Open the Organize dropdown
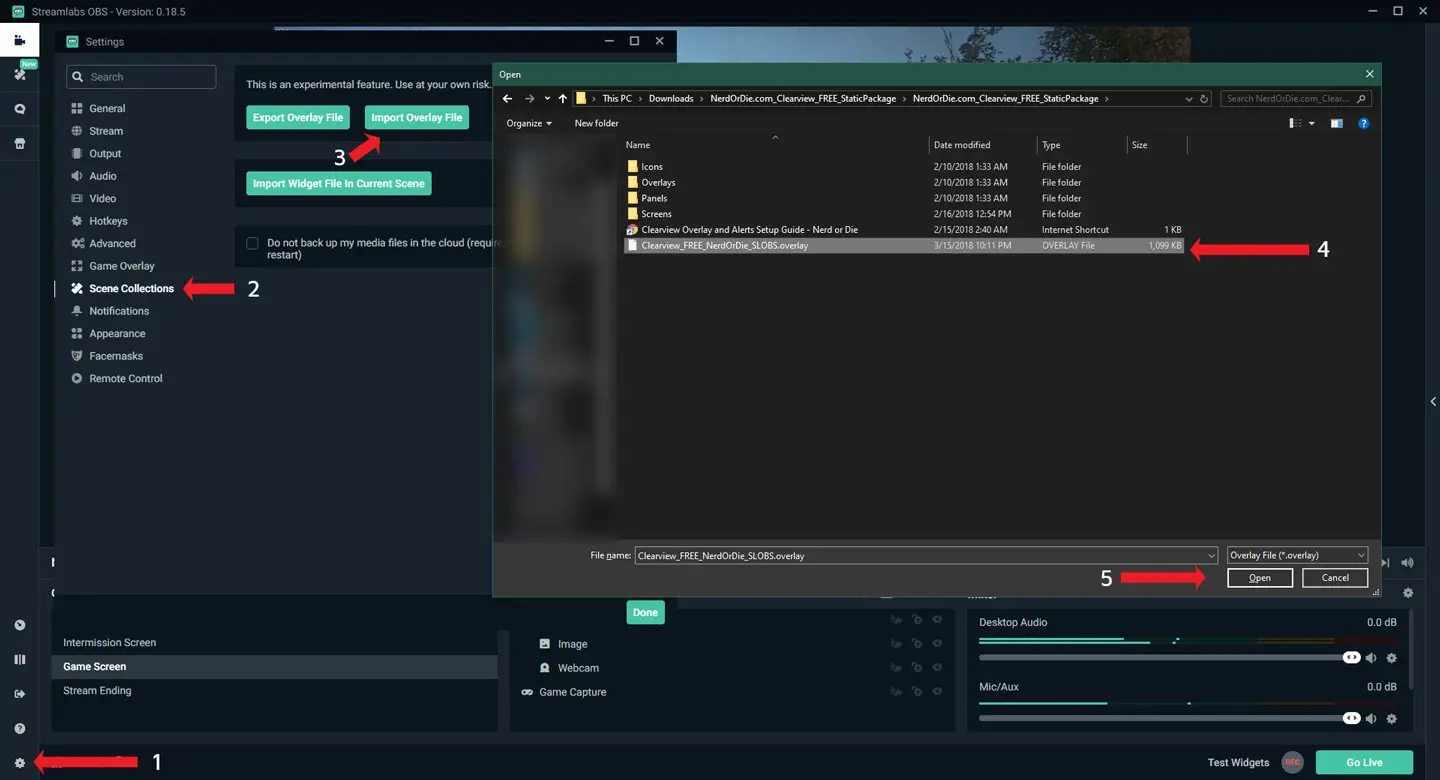Screen dimensions: 1440x780 click(529, 123)
